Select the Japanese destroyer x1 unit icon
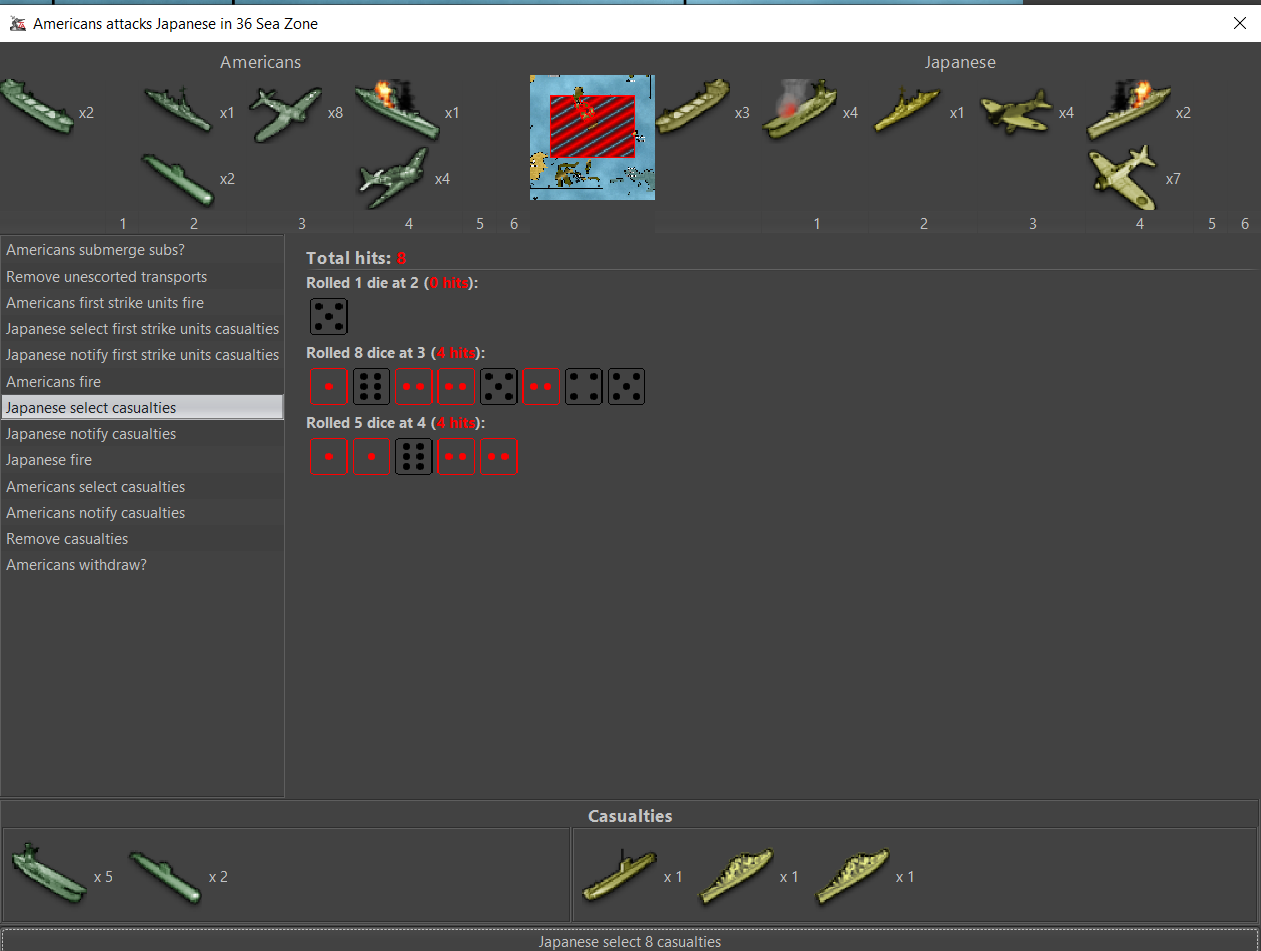 pos(907,110)
